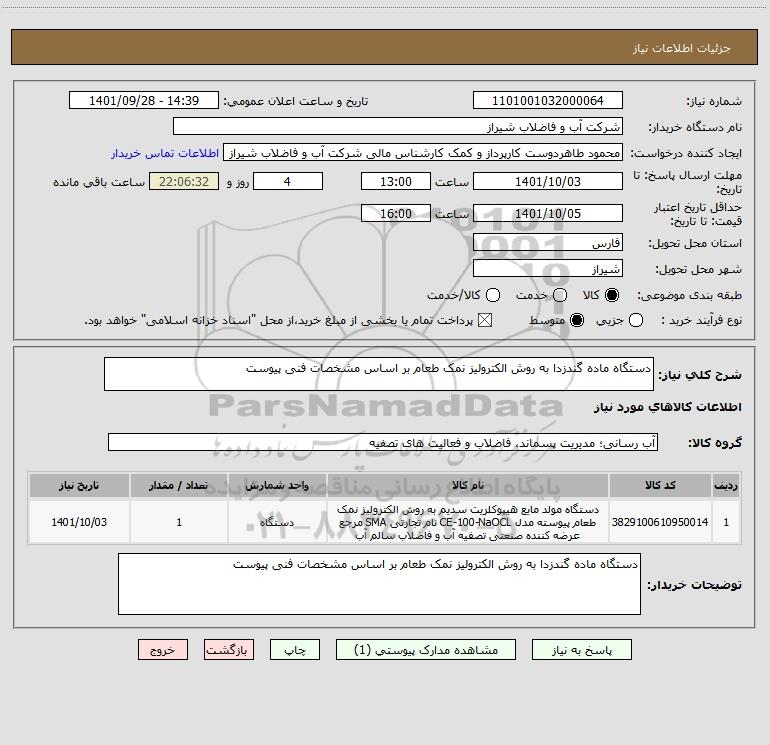The width and height of the screenshot is (770, 745).
Task: Click the اطلاعات کالاهای مورد نیاز section heading
Action: point(667,407)
